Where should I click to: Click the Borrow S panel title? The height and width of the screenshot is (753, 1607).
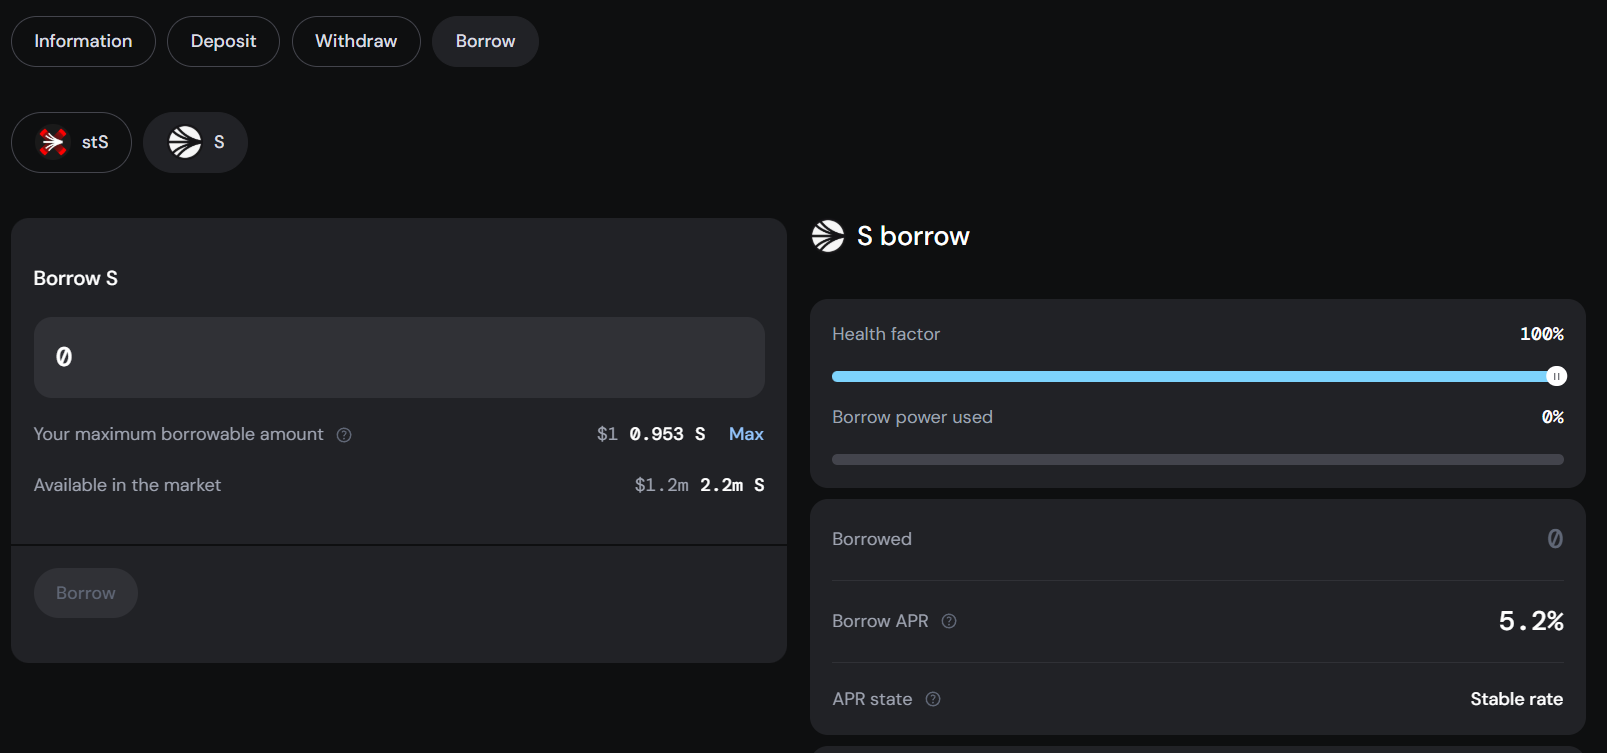[x=76, y=278]
